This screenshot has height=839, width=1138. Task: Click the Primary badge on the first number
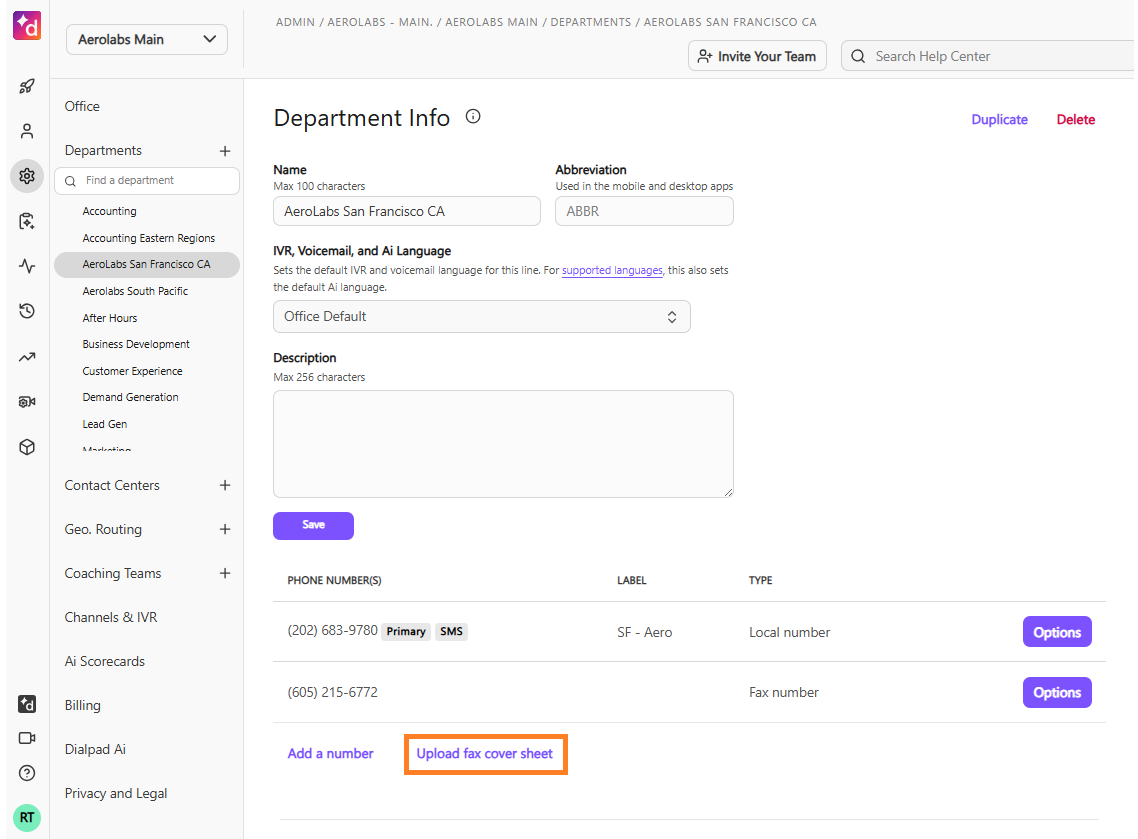(x=406, y=631)
